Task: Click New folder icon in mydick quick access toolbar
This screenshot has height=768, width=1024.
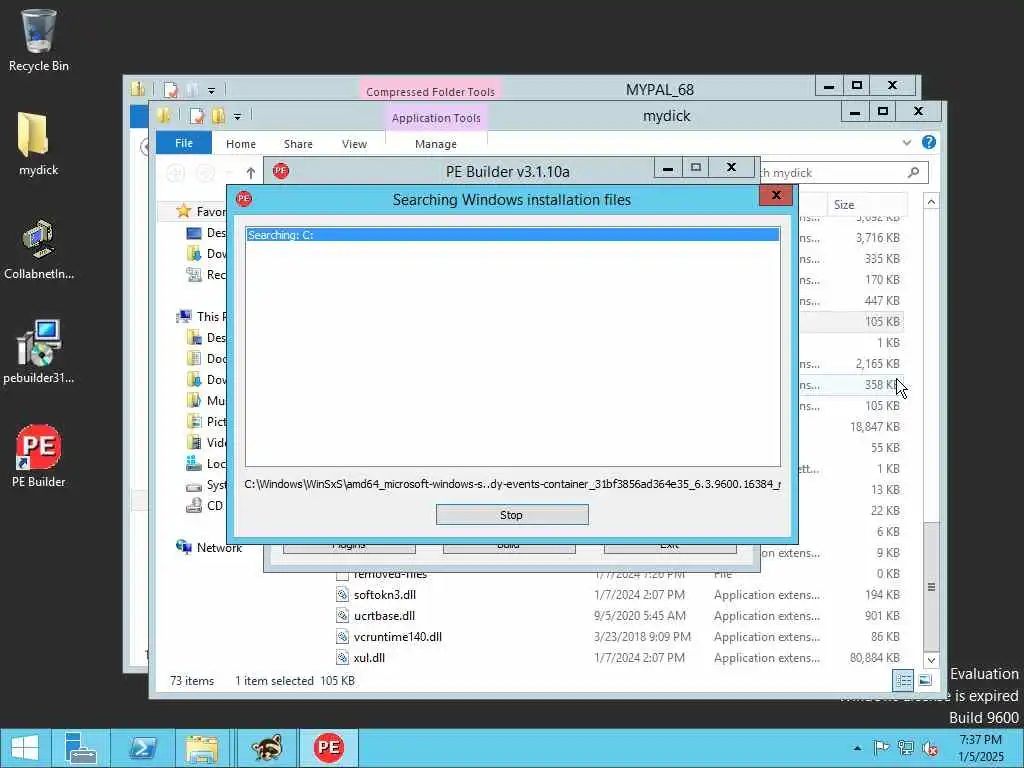Action: click(x=218, y=116)
